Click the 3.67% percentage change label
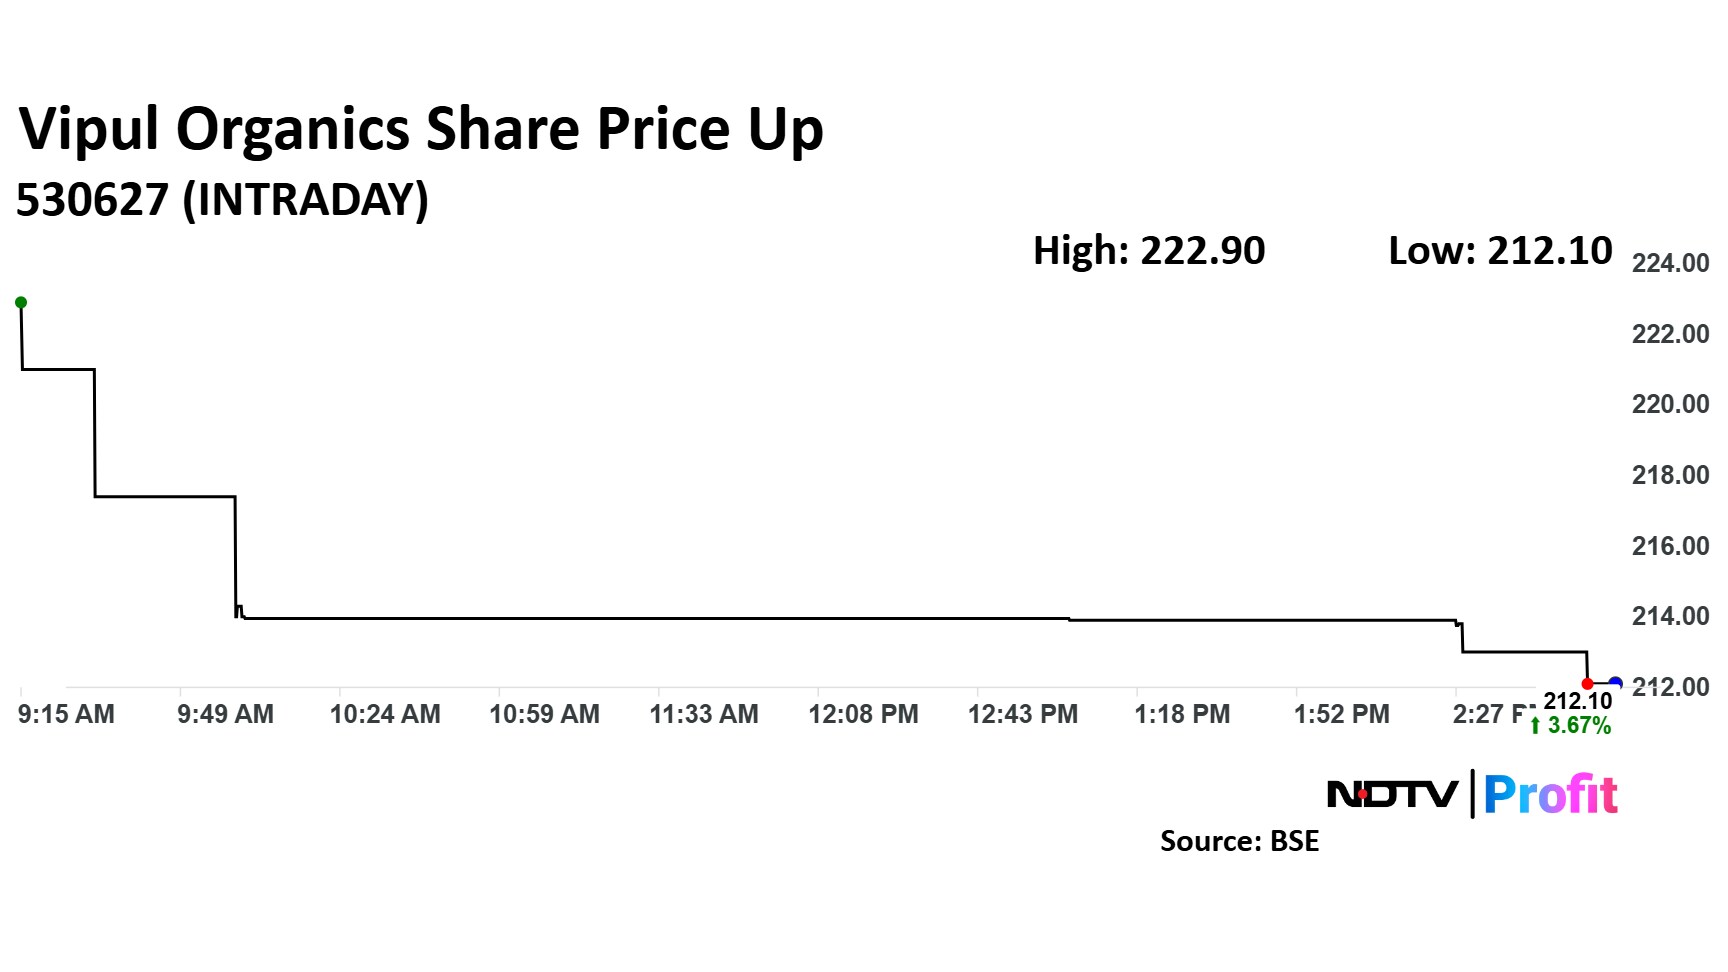The height and width of the screenshot is (972, 1728). point(1579,726)
